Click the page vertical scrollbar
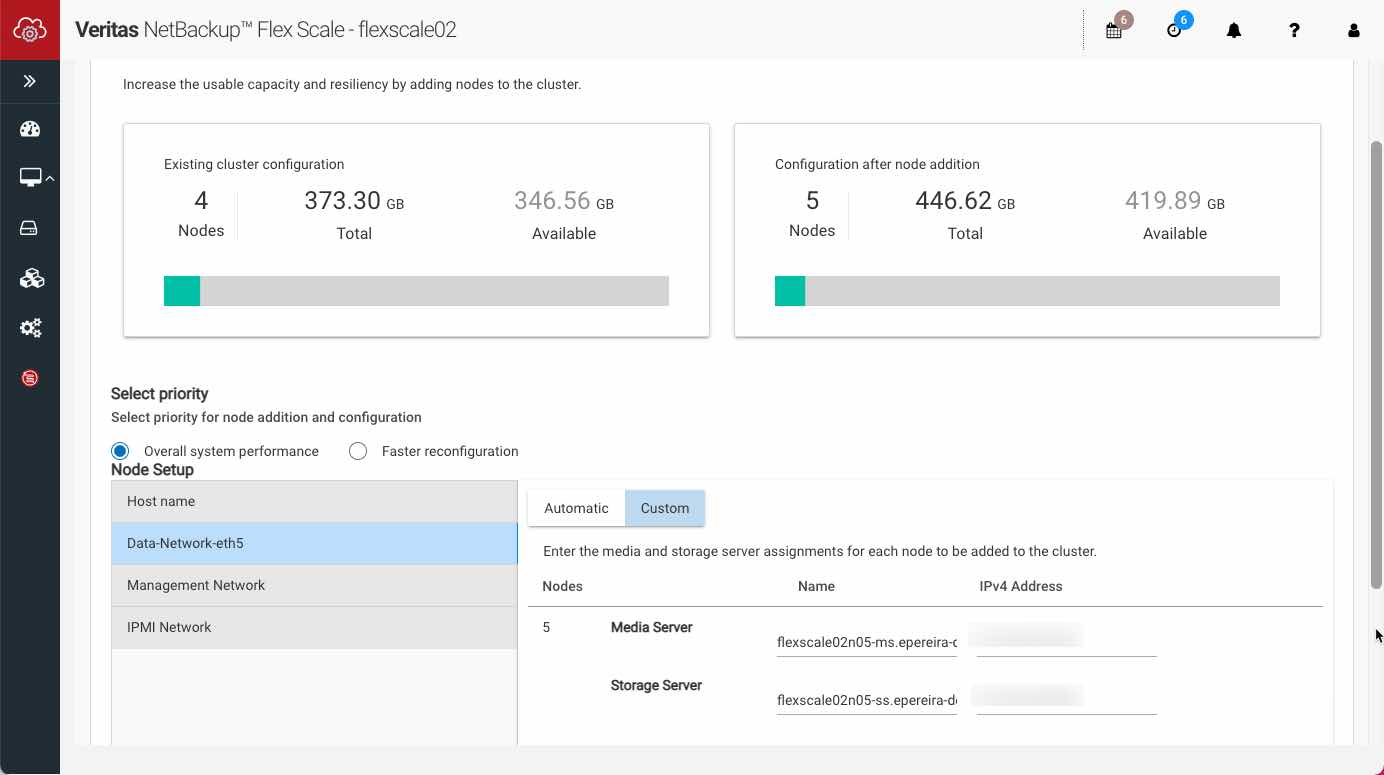The image size is (1384, 775). coord(1376,365)
